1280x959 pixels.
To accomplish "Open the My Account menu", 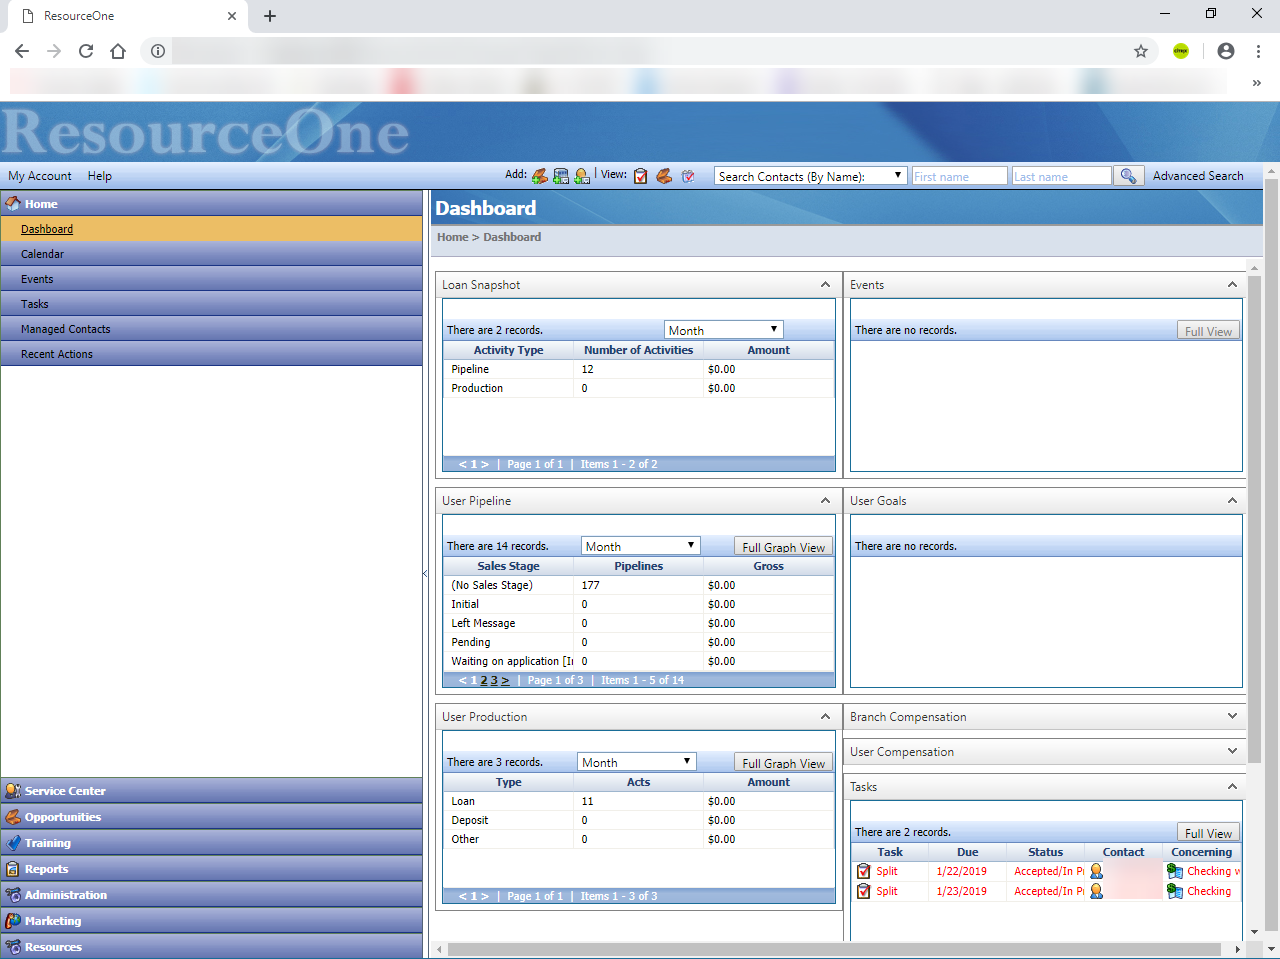I will tap(40, 176).
